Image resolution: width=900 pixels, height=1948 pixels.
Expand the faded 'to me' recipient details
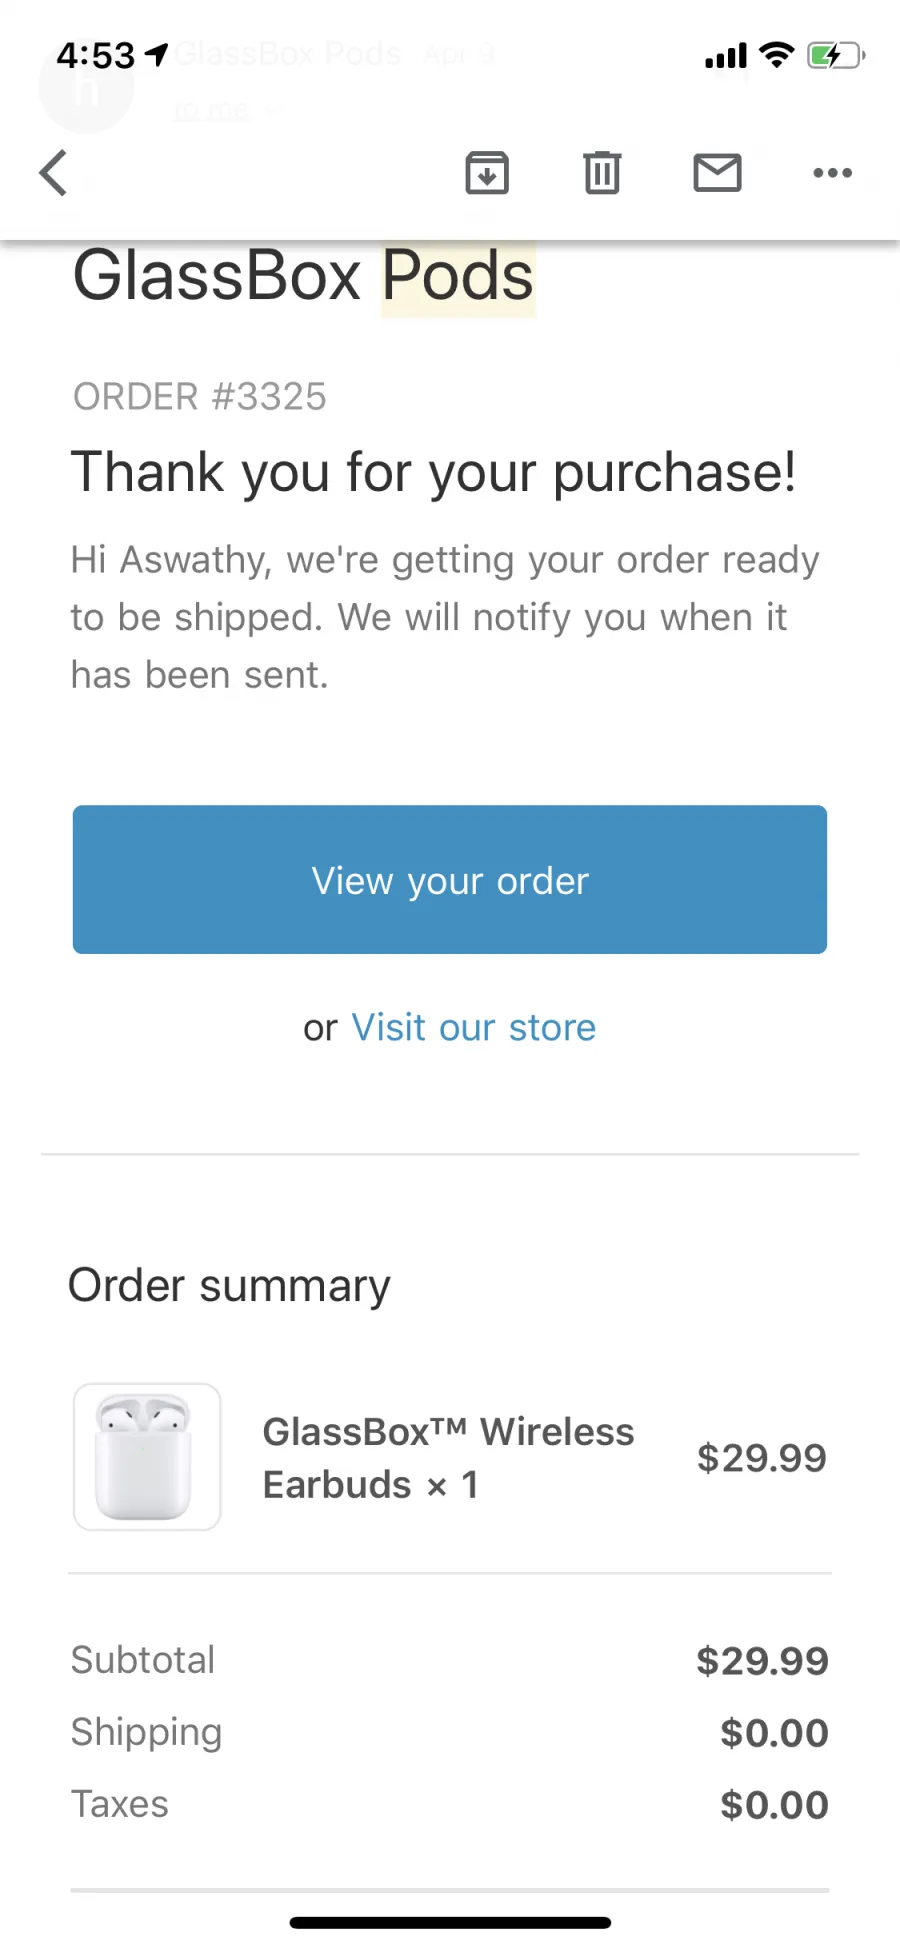coord(222,110)
